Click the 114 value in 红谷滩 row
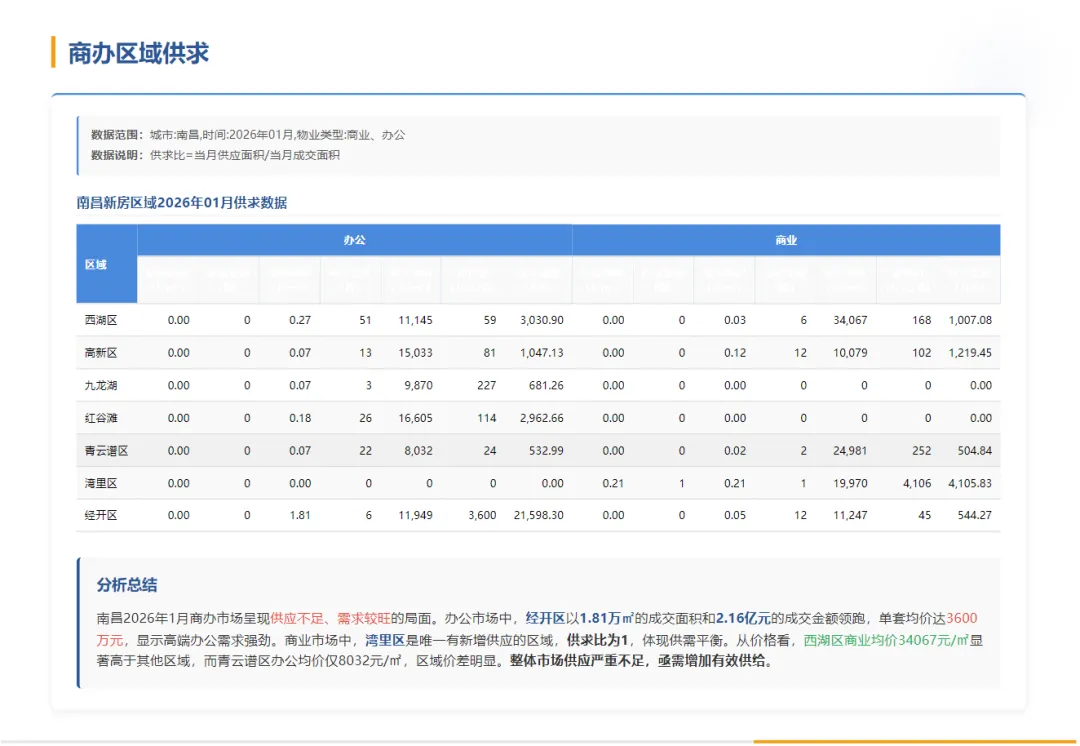The width and height of the screenshot is (1080, 746). 486,418
